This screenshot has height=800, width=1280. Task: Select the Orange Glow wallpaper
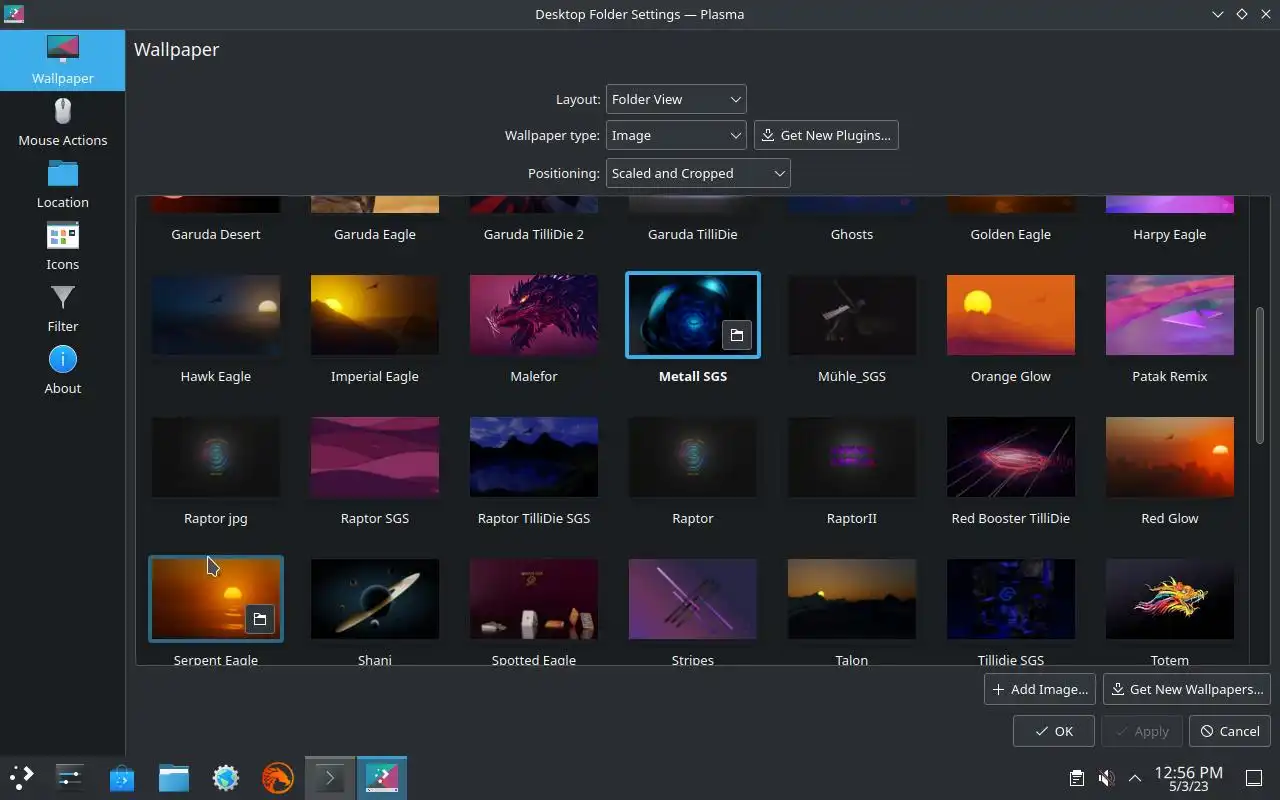pyautogui.click(x=1010, y=315)
